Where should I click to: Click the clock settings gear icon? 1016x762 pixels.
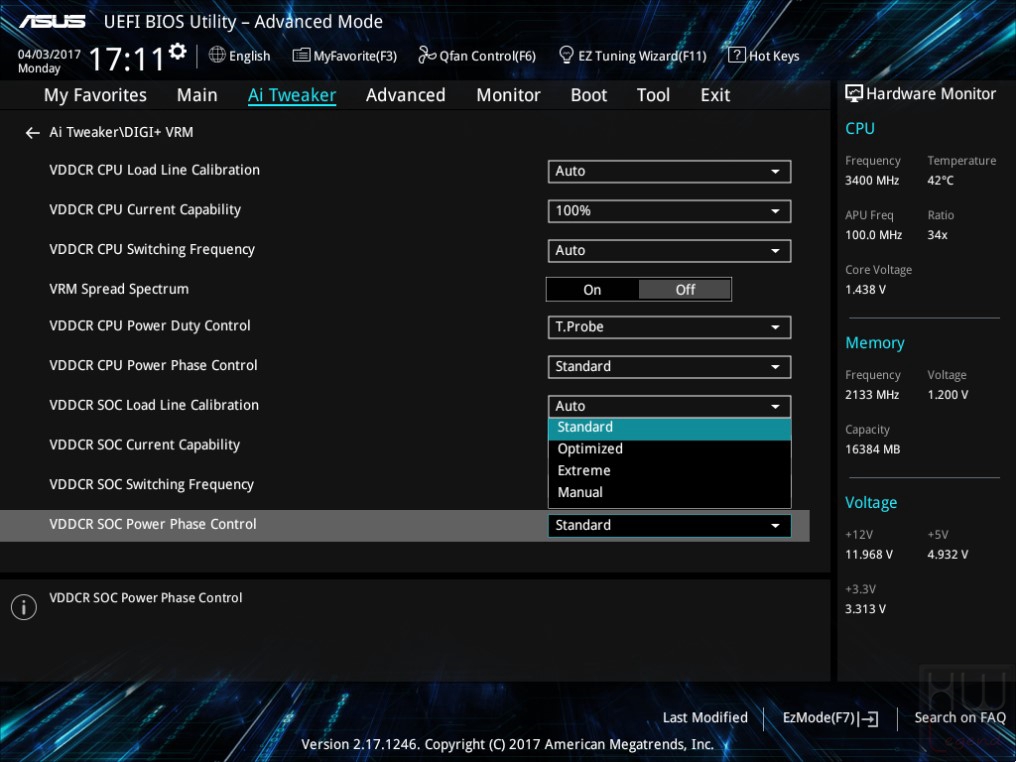click(178, 51)
